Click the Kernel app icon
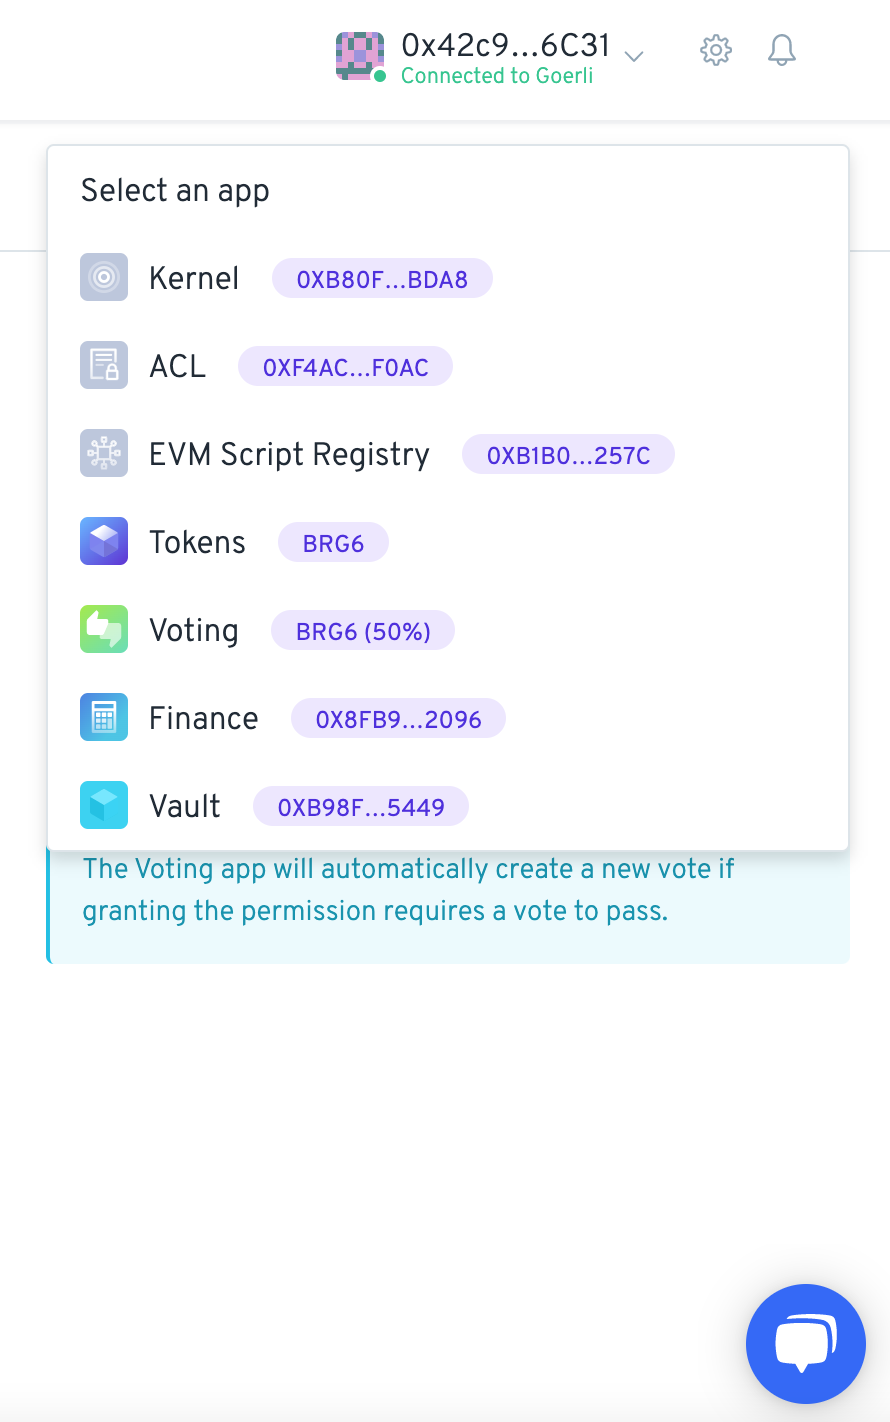Image resolution: width=890 pixels, height=1422 pixels. 104,277
